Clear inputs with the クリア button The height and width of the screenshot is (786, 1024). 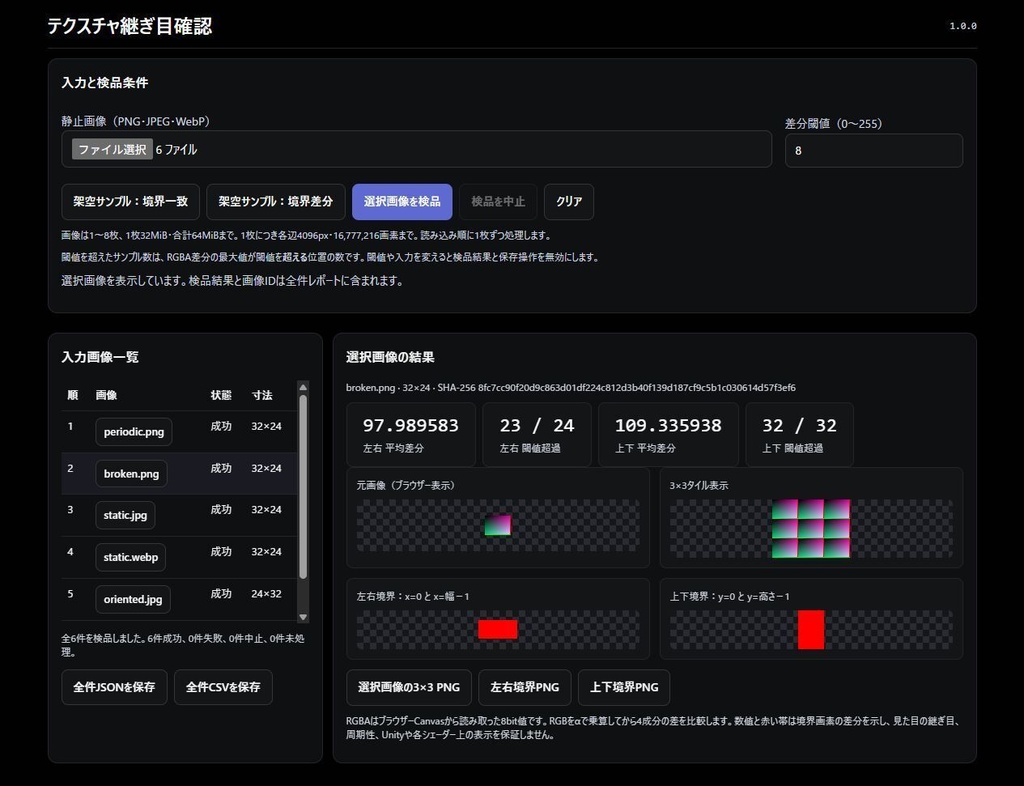pos(569,202)
